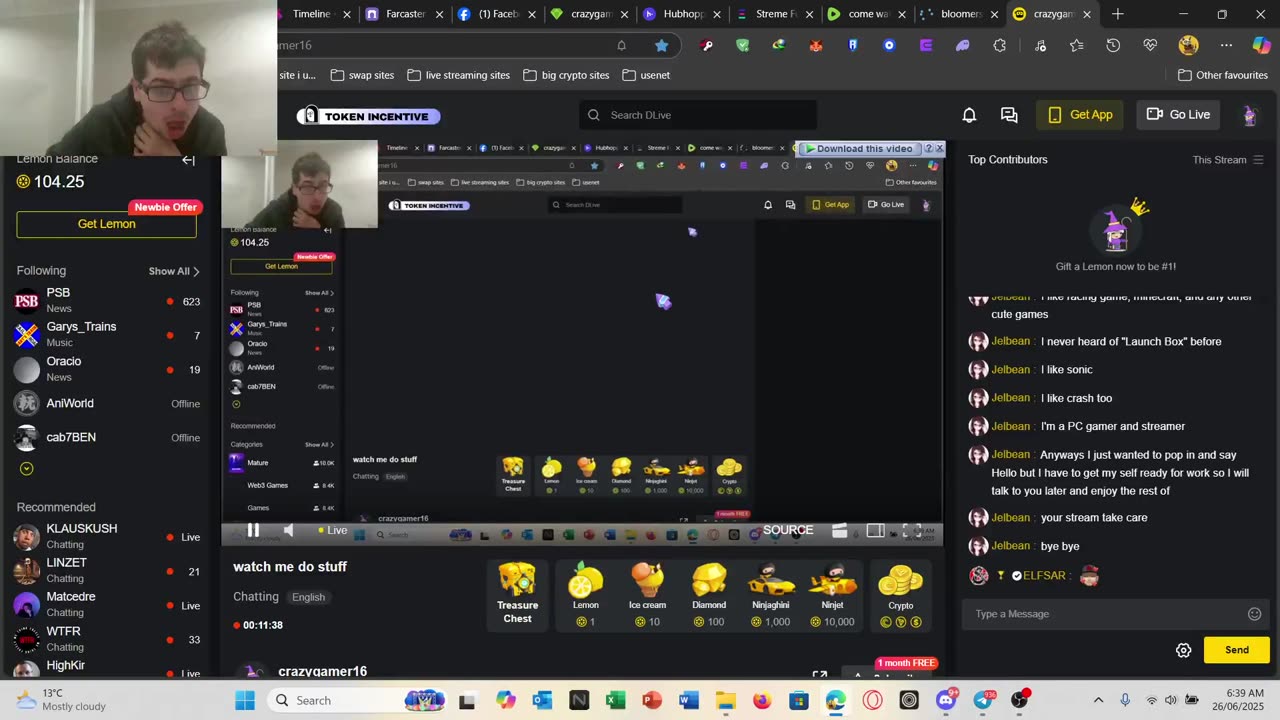Open Telegram from the taskbar

(983, 700)
